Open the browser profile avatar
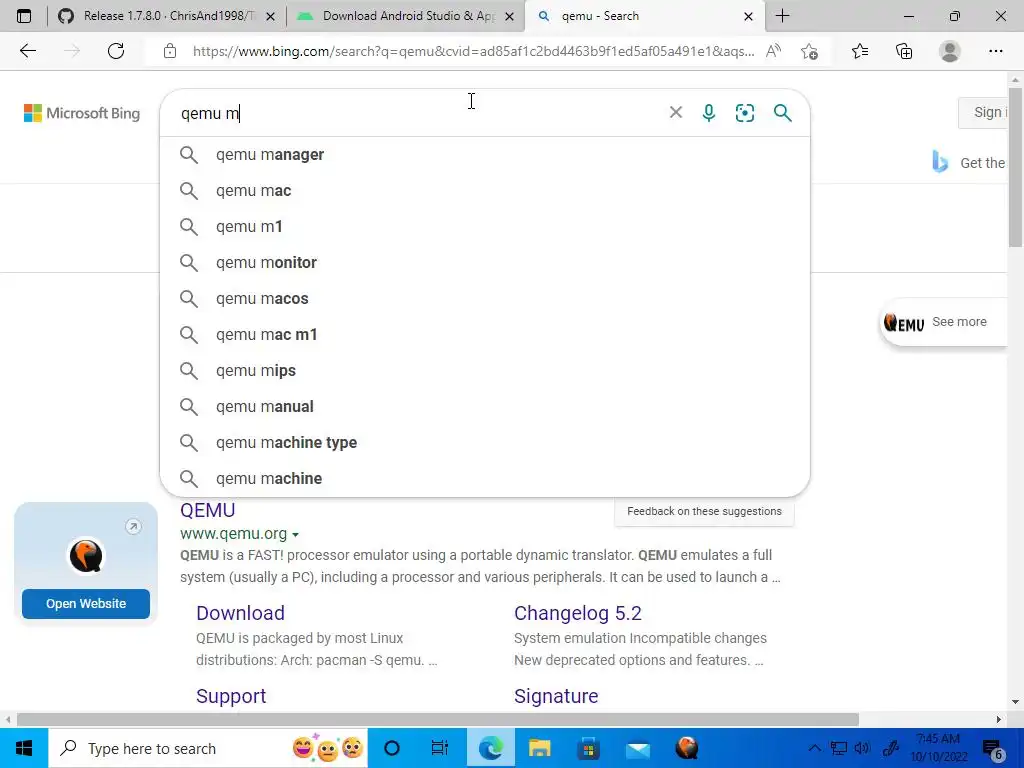The image size is (1024, 768). pyautogui.click(x=950, y=51)
